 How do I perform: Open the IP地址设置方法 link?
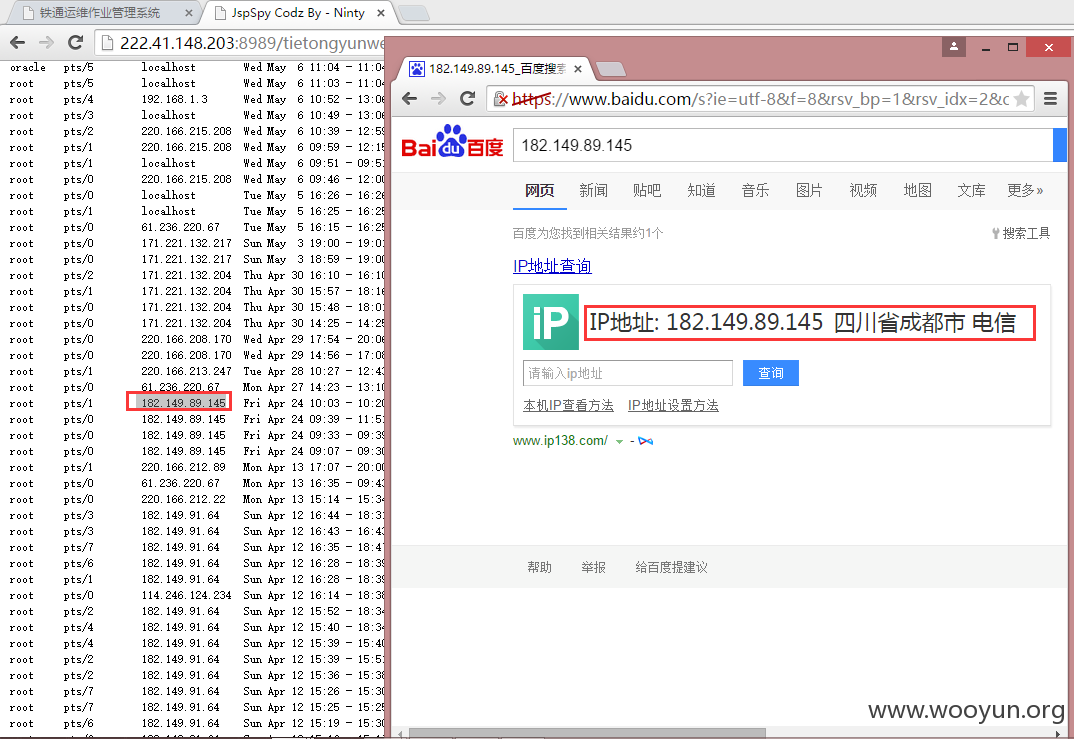(x=673, y=405)
